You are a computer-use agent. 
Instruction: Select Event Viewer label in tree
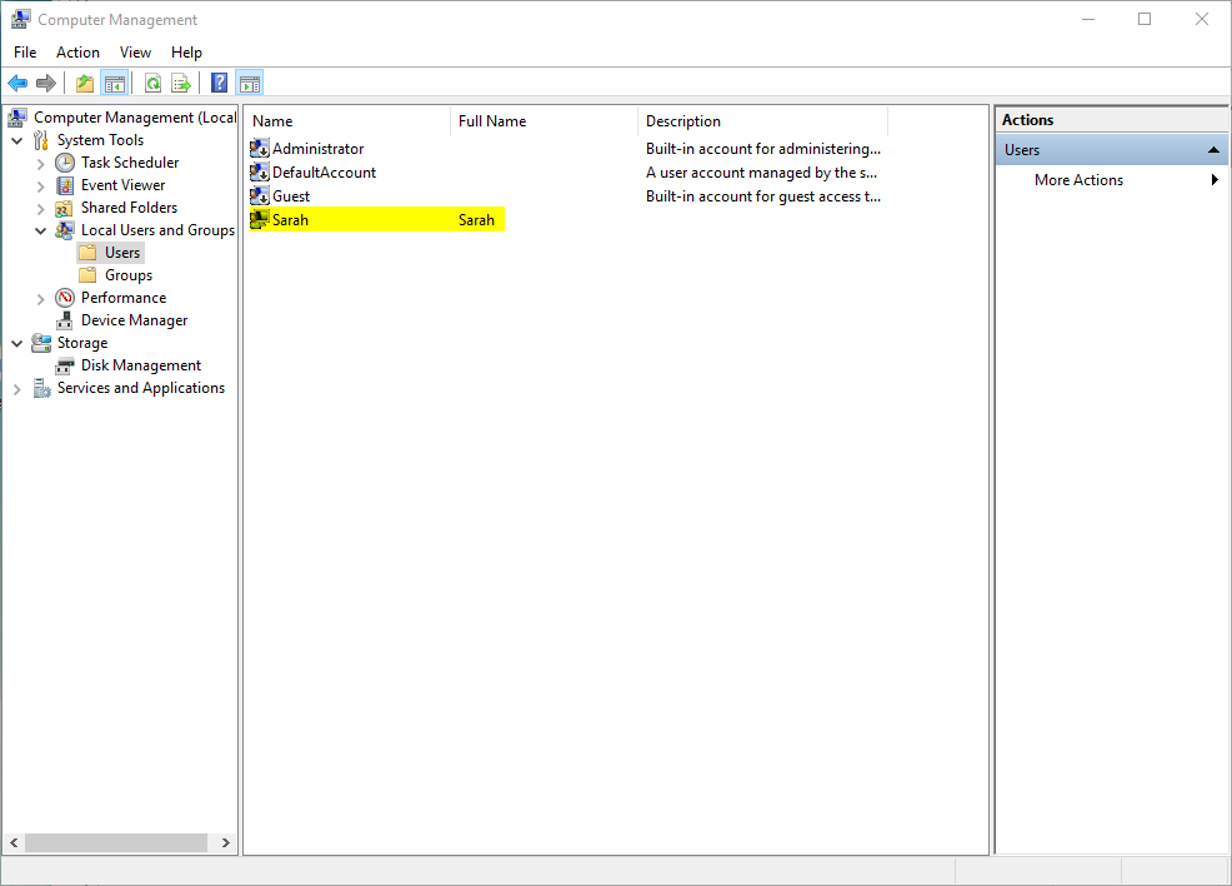coord(123,185)
